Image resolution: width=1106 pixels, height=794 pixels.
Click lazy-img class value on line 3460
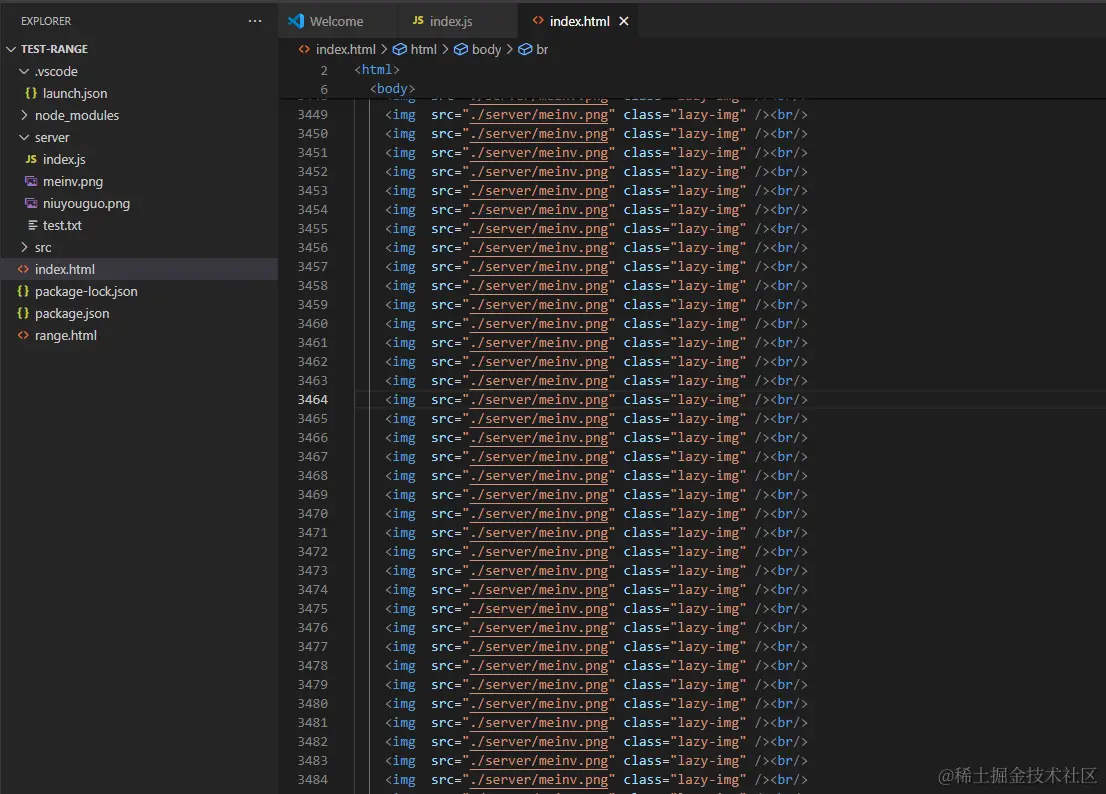(x=708, y=324)
